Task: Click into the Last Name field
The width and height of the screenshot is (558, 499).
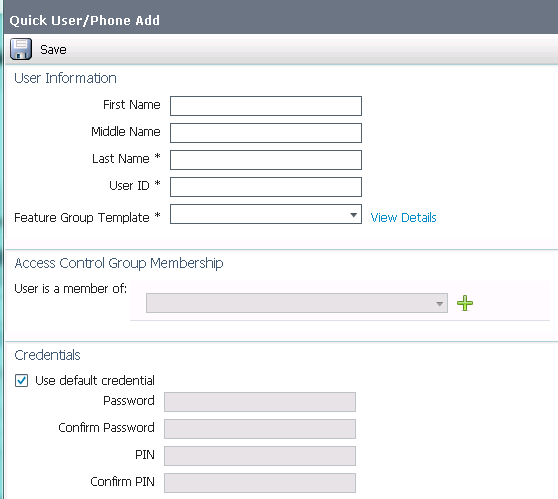Action: (266, 160)
